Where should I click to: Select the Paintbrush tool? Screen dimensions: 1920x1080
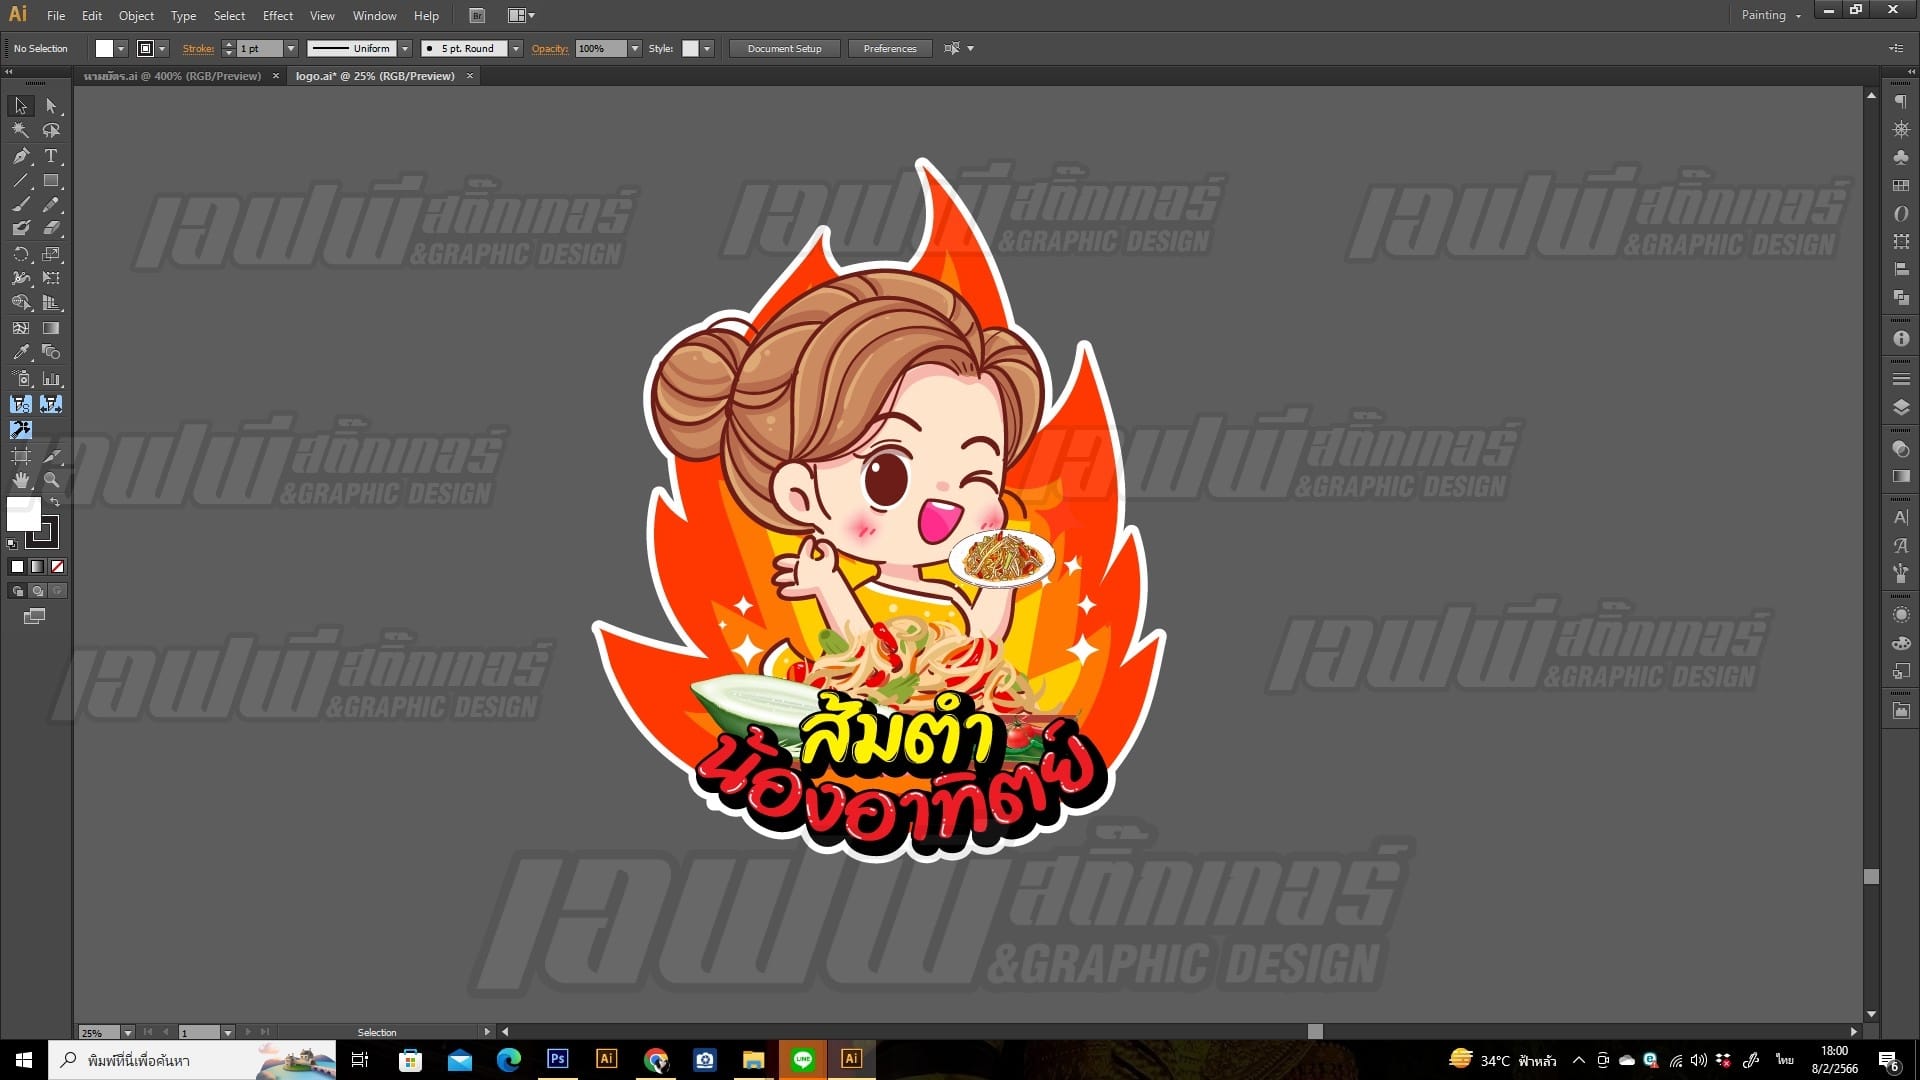(x=21, y=205)
